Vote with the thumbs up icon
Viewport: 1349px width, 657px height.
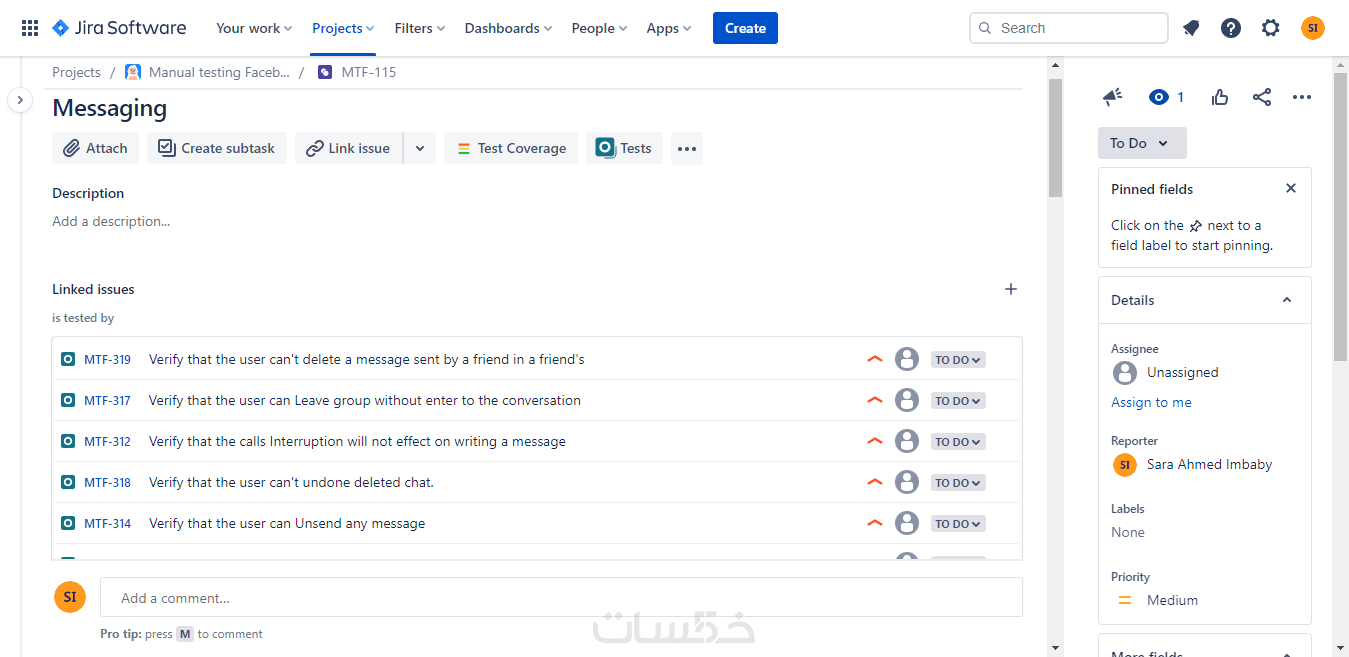[x=1220, y=97]
